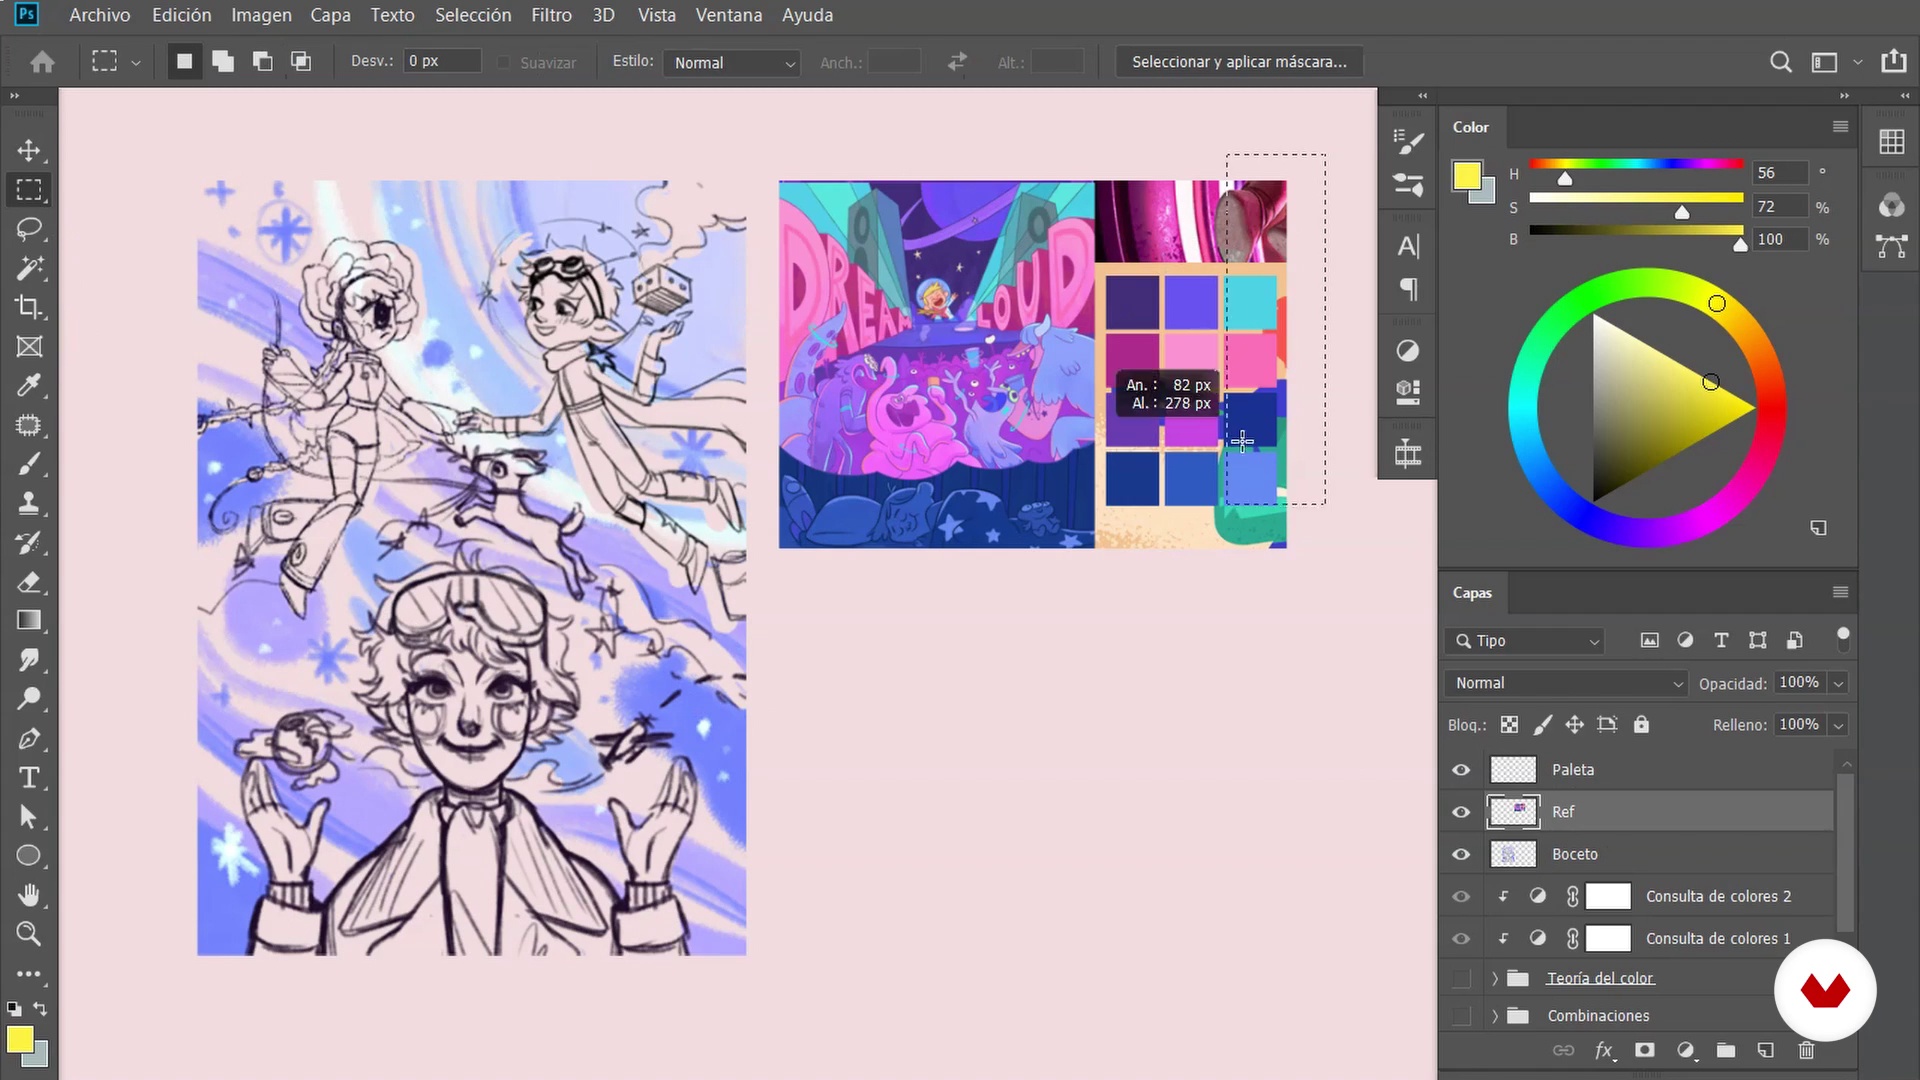Select the Lasso tool
Viewport: 1920px width, 1080px height.
(29, 229)
